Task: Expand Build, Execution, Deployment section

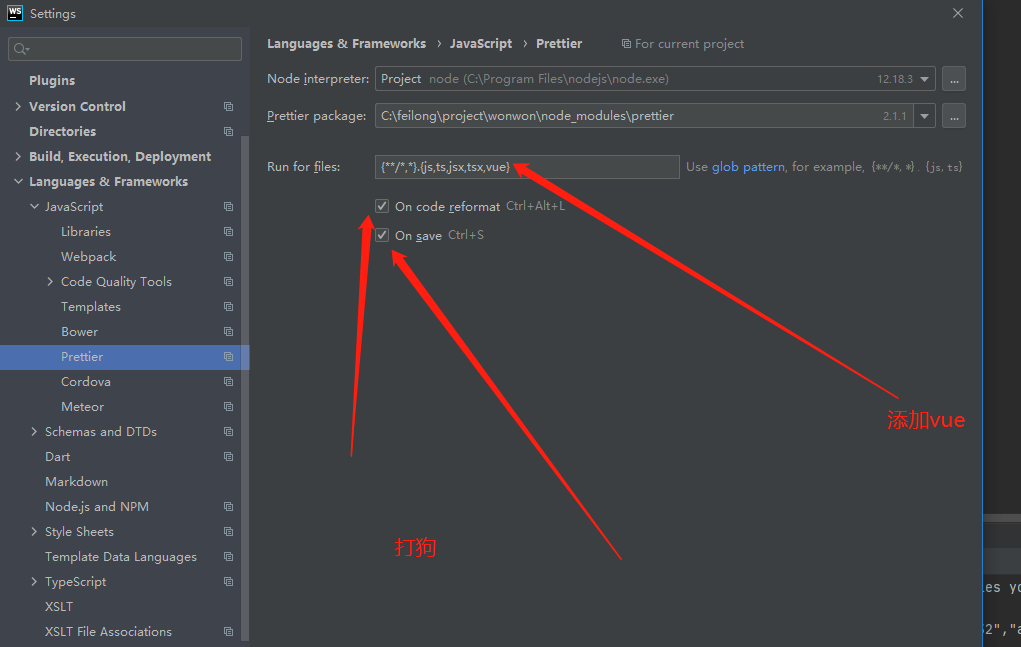Action: tap(18, 156)
